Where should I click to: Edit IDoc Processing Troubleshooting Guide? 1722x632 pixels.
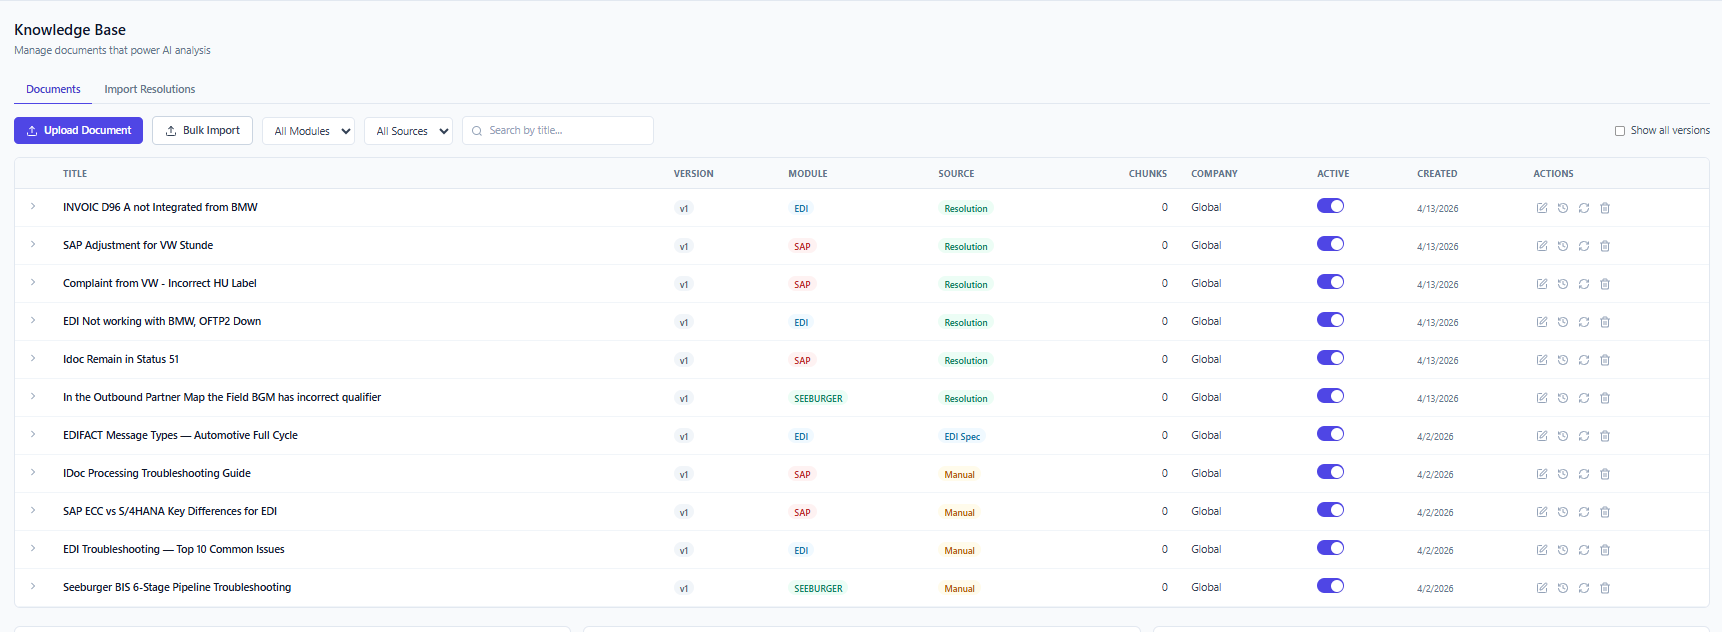click(x=1542, y=474)
